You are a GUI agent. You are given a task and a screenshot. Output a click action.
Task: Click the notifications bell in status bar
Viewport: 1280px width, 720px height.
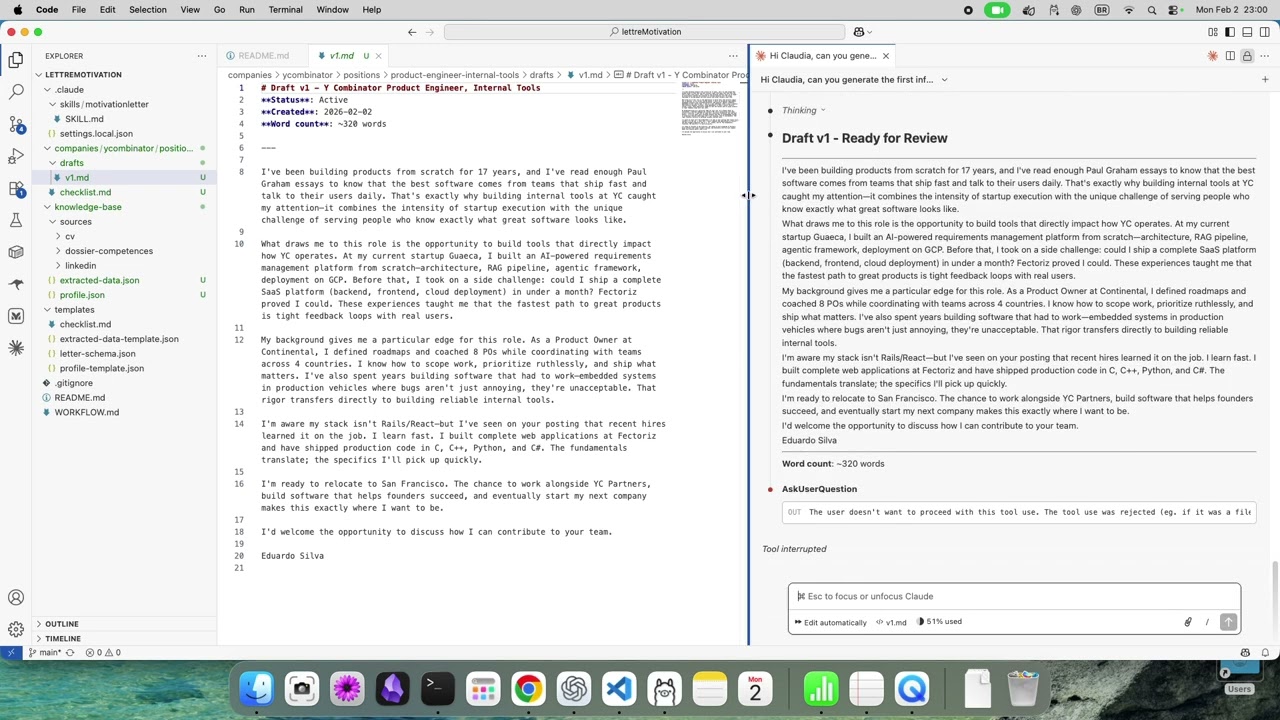[1265, 653]
